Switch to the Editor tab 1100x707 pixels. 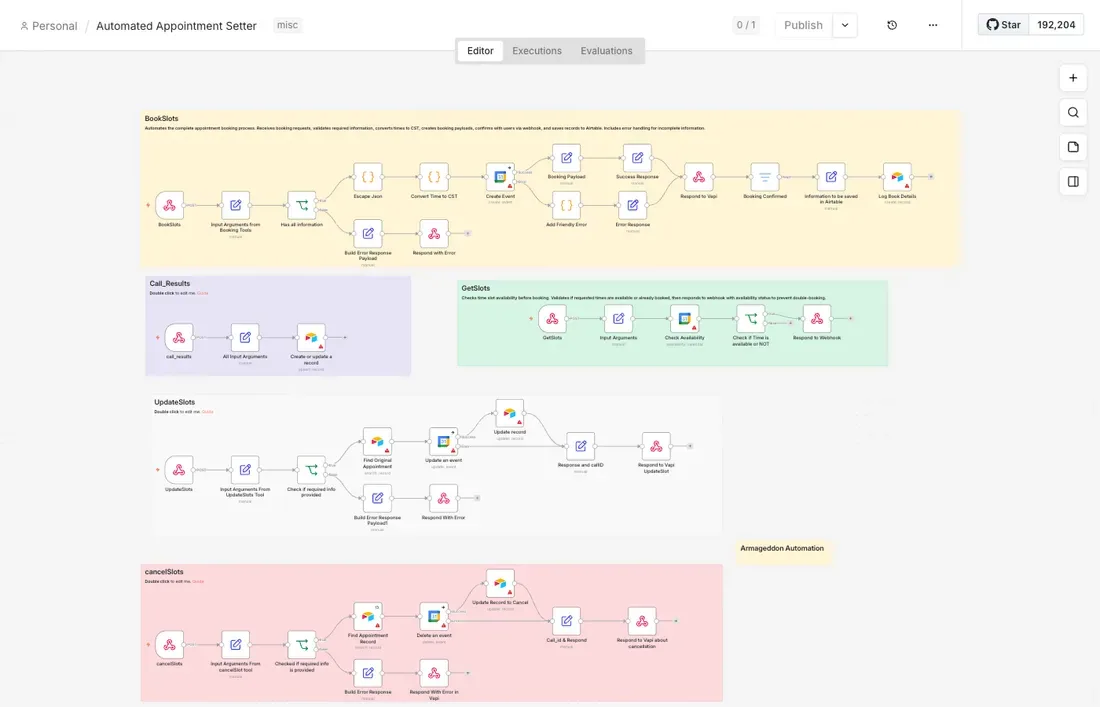coord(480,50)
